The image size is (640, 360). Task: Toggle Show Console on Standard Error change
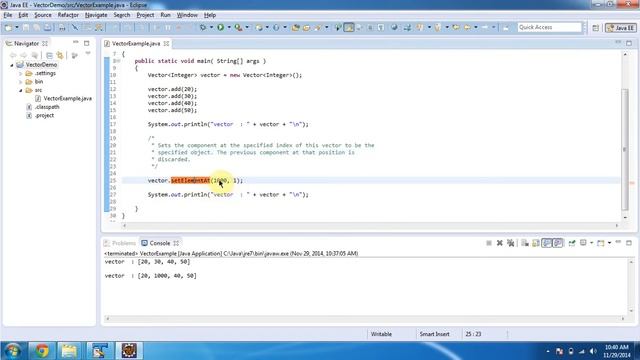click(x=558, y=243)
